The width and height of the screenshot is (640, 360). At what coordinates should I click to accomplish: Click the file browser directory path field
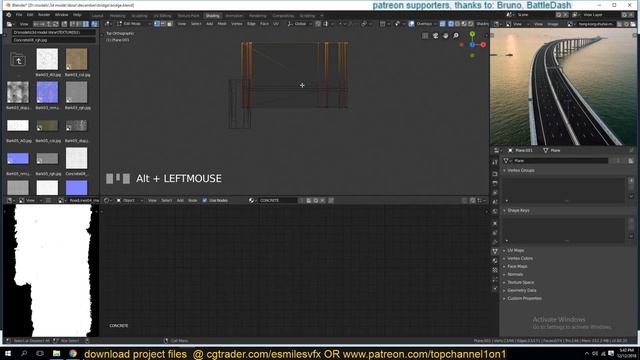click(53, 32)
